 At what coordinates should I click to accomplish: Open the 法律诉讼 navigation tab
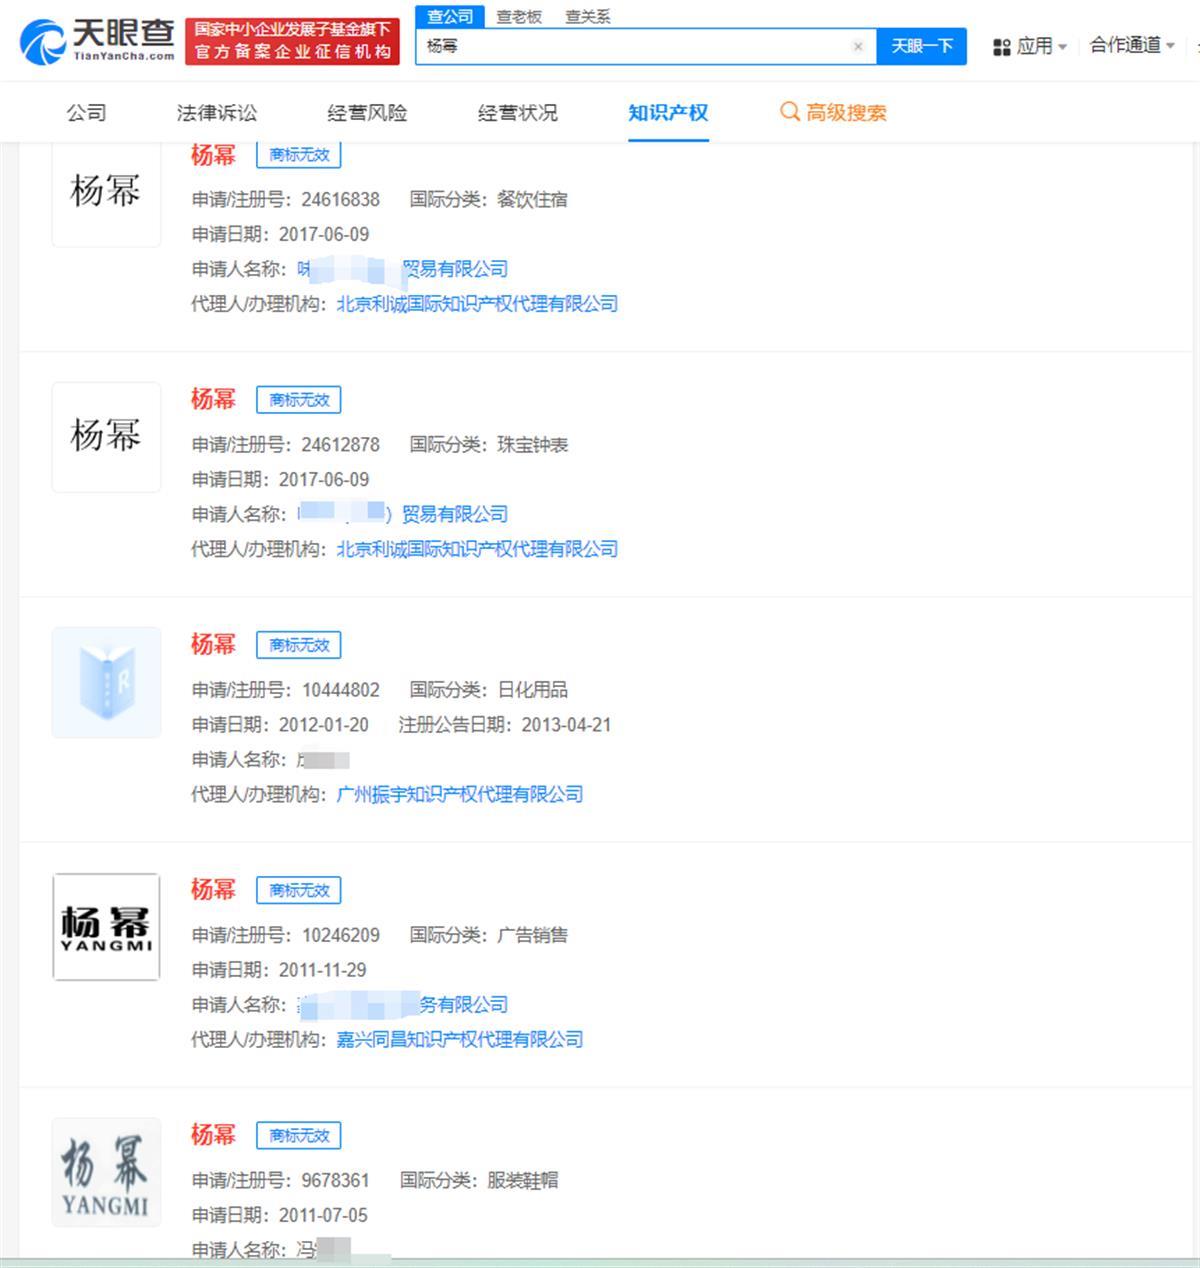pos(216,113)
